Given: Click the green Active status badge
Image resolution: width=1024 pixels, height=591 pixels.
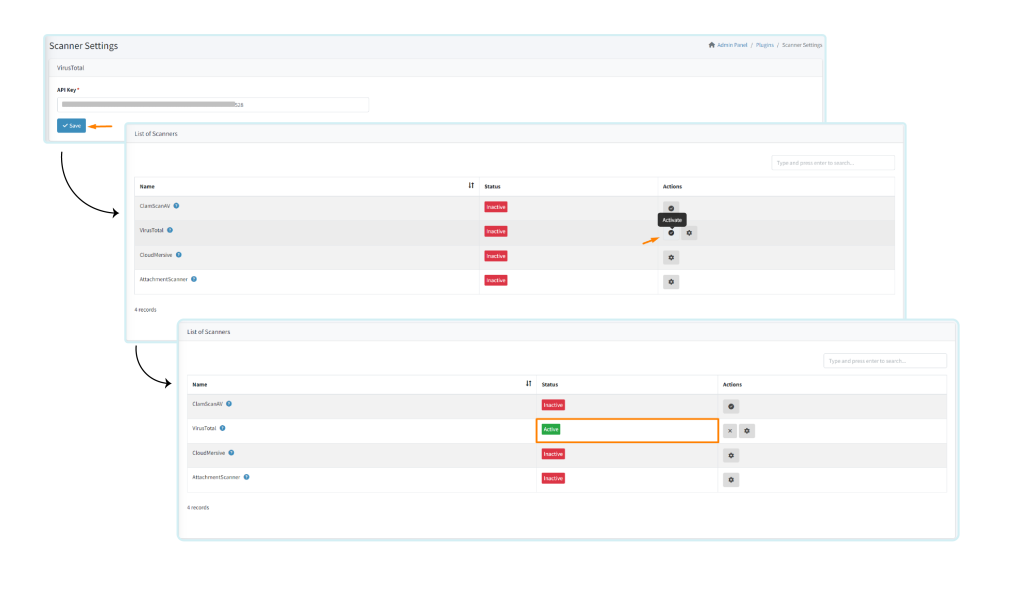Looking at the screenshot, I should pyautogui.click(x=550, y=429).
